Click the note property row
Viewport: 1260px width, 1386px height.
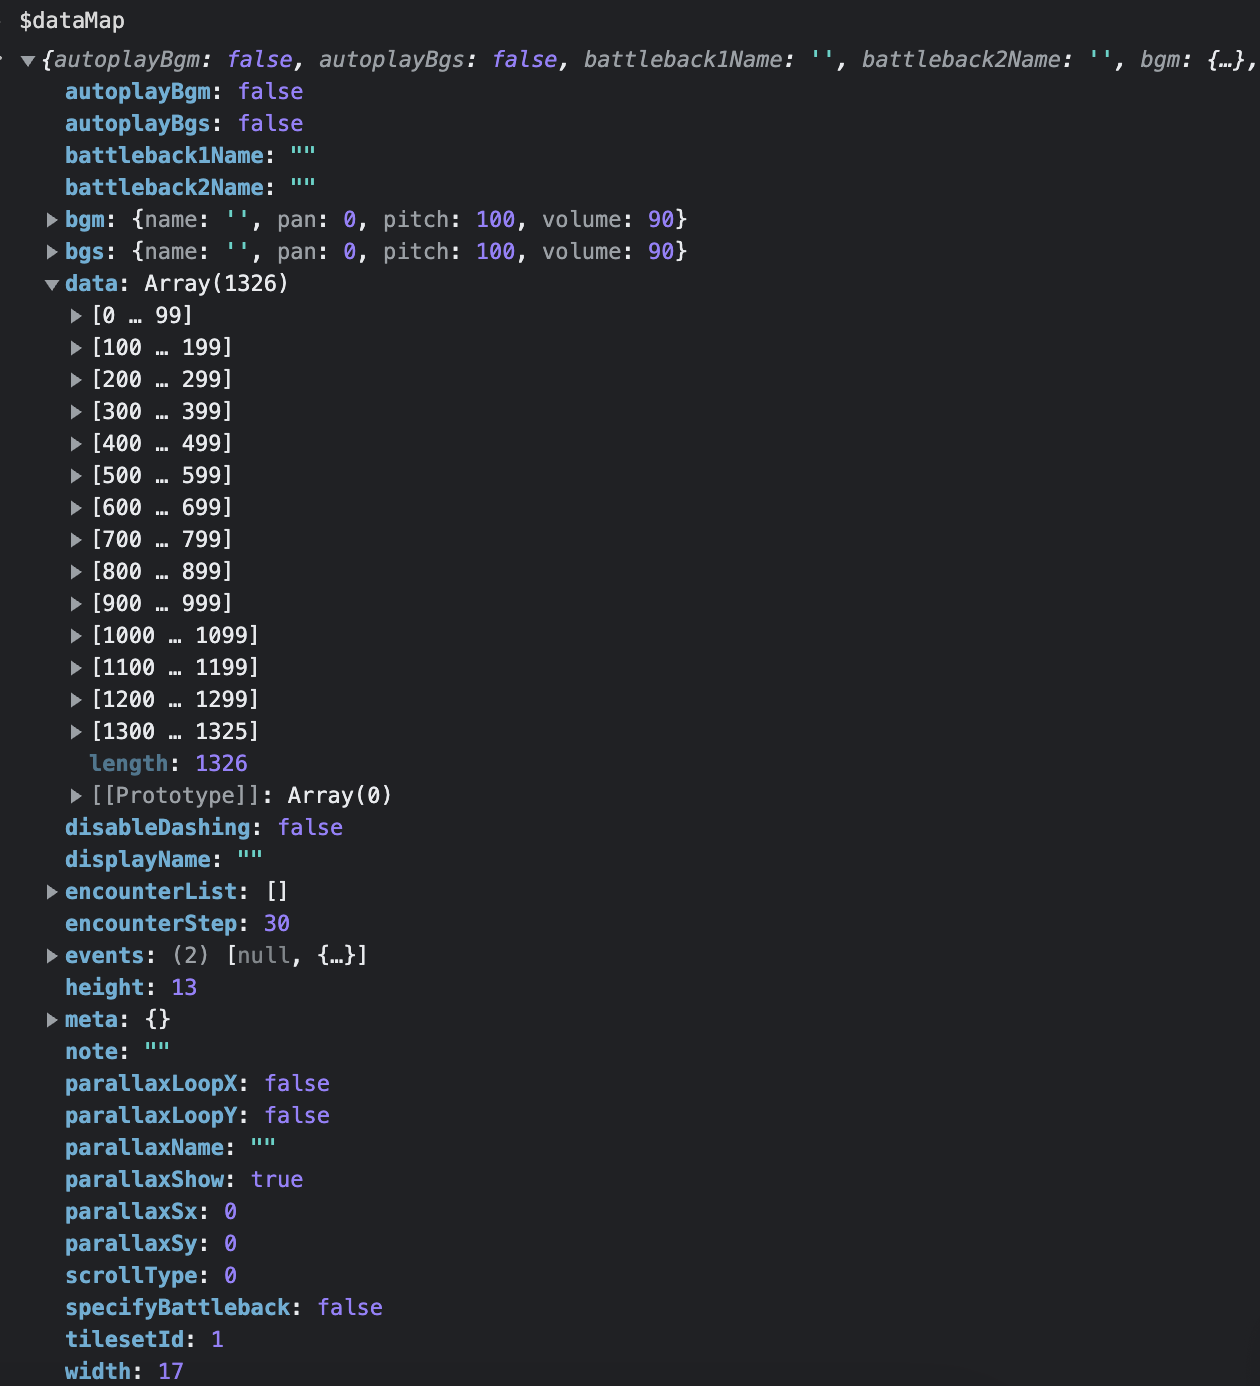click(117, 1052)
